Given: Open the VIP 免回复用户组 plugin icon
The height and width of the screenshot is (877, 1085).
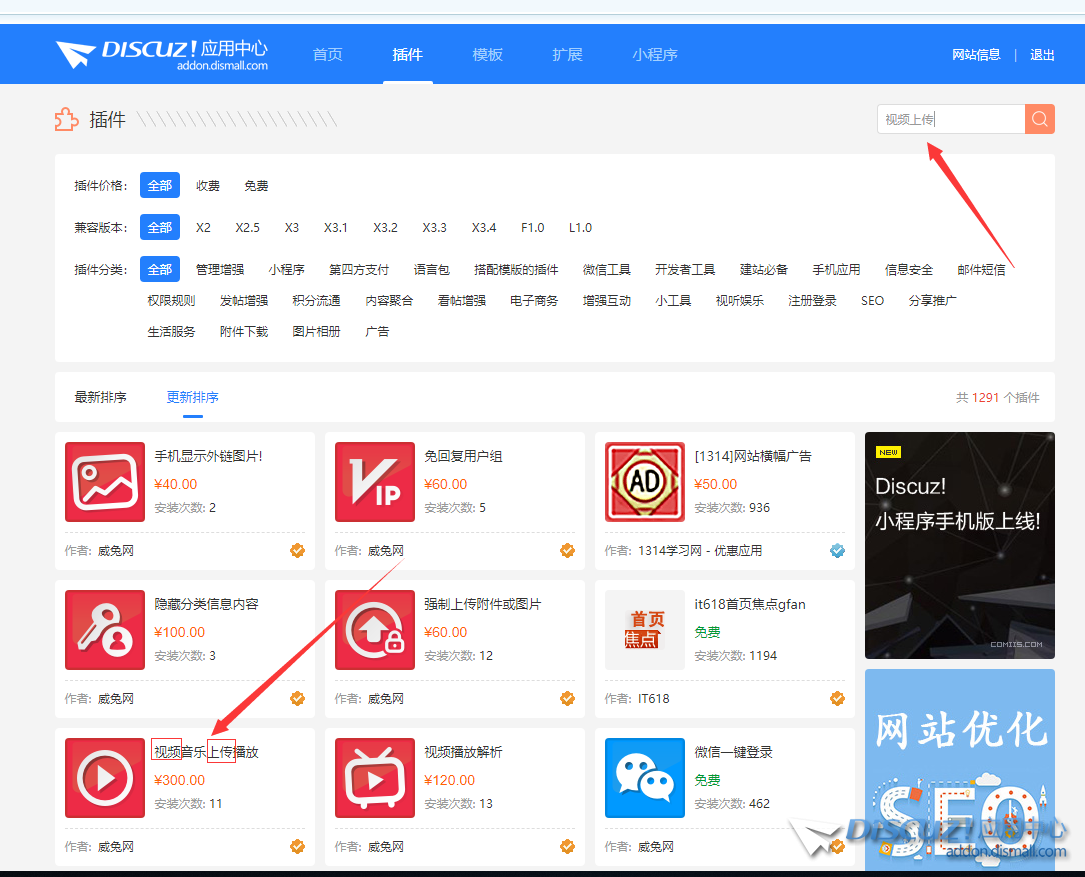Looking at the screenshot, I should pyautogui.click(x=374, y=482).
